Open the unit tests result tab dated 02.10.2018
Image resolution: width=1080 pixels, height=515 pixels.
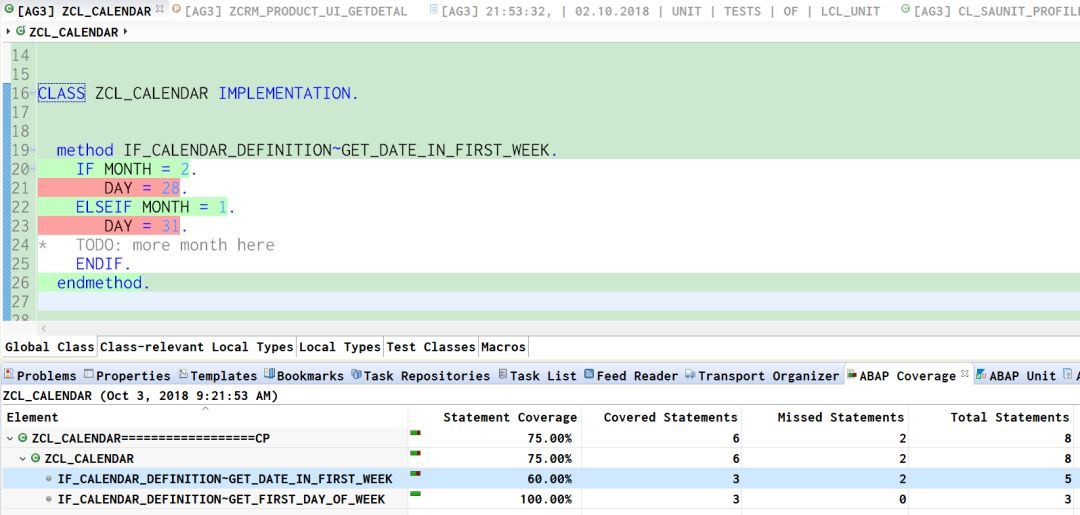click(x=654, y=11)
